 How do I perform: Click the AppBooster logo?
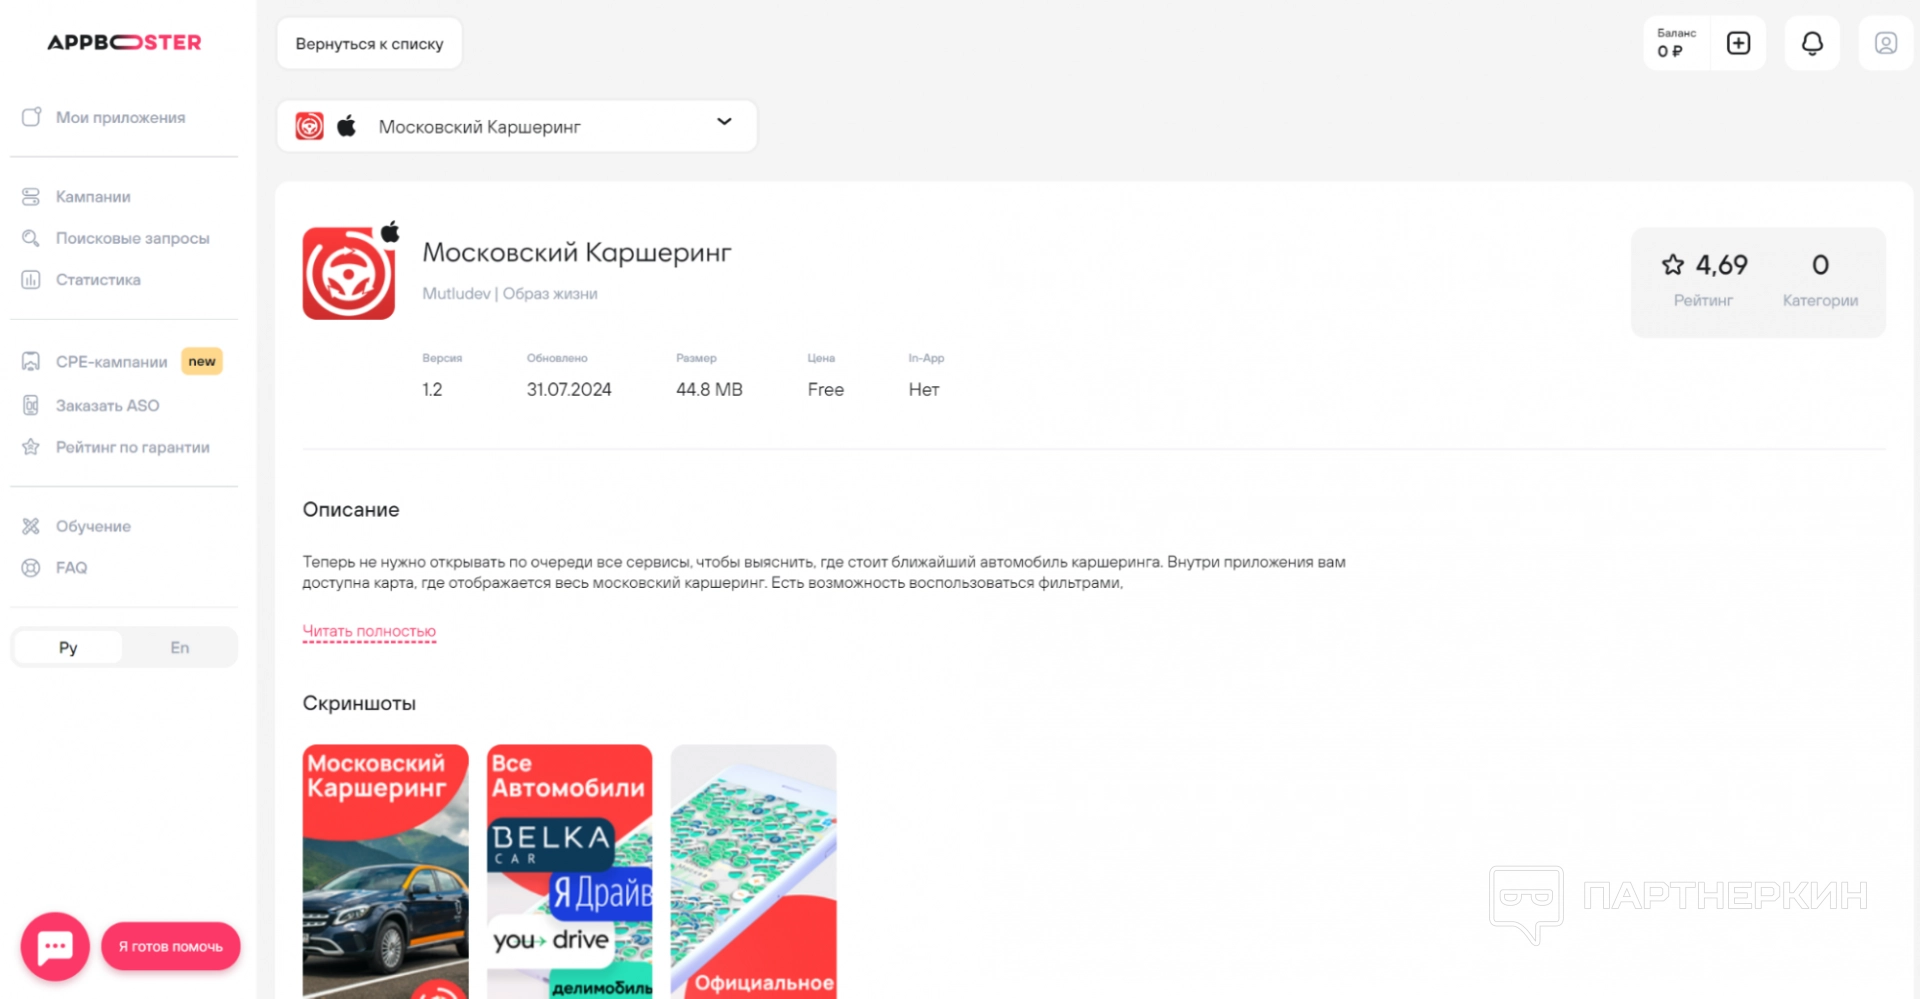pos(124,43)
